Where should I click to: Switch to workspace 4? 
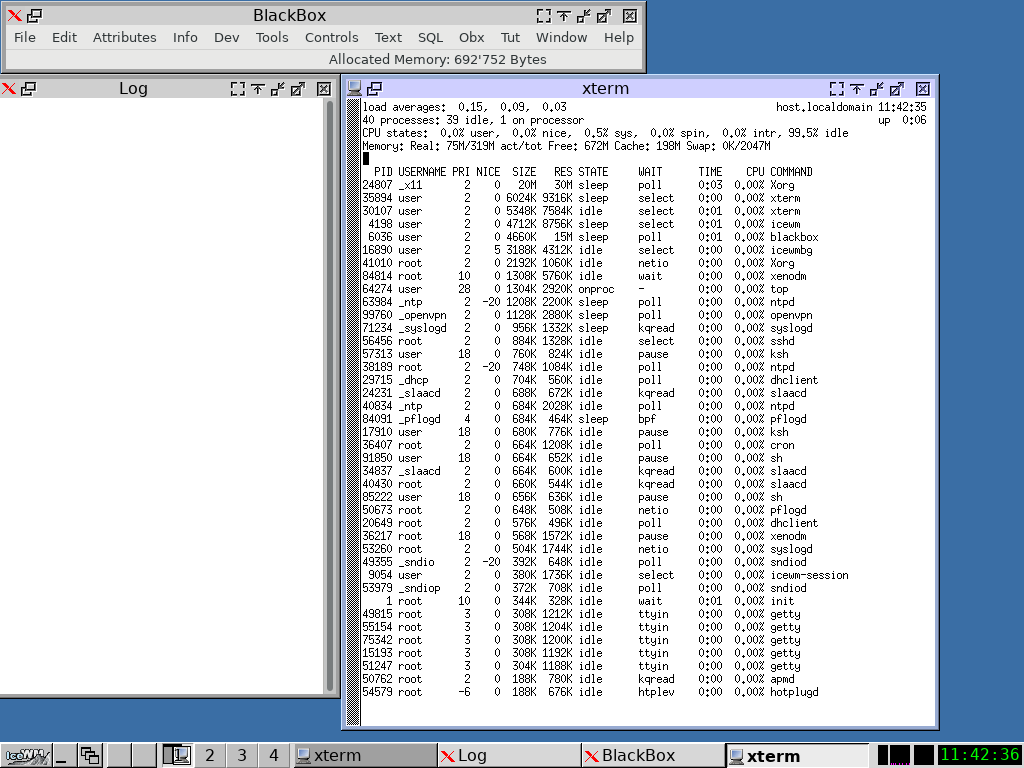pos(274,755)
